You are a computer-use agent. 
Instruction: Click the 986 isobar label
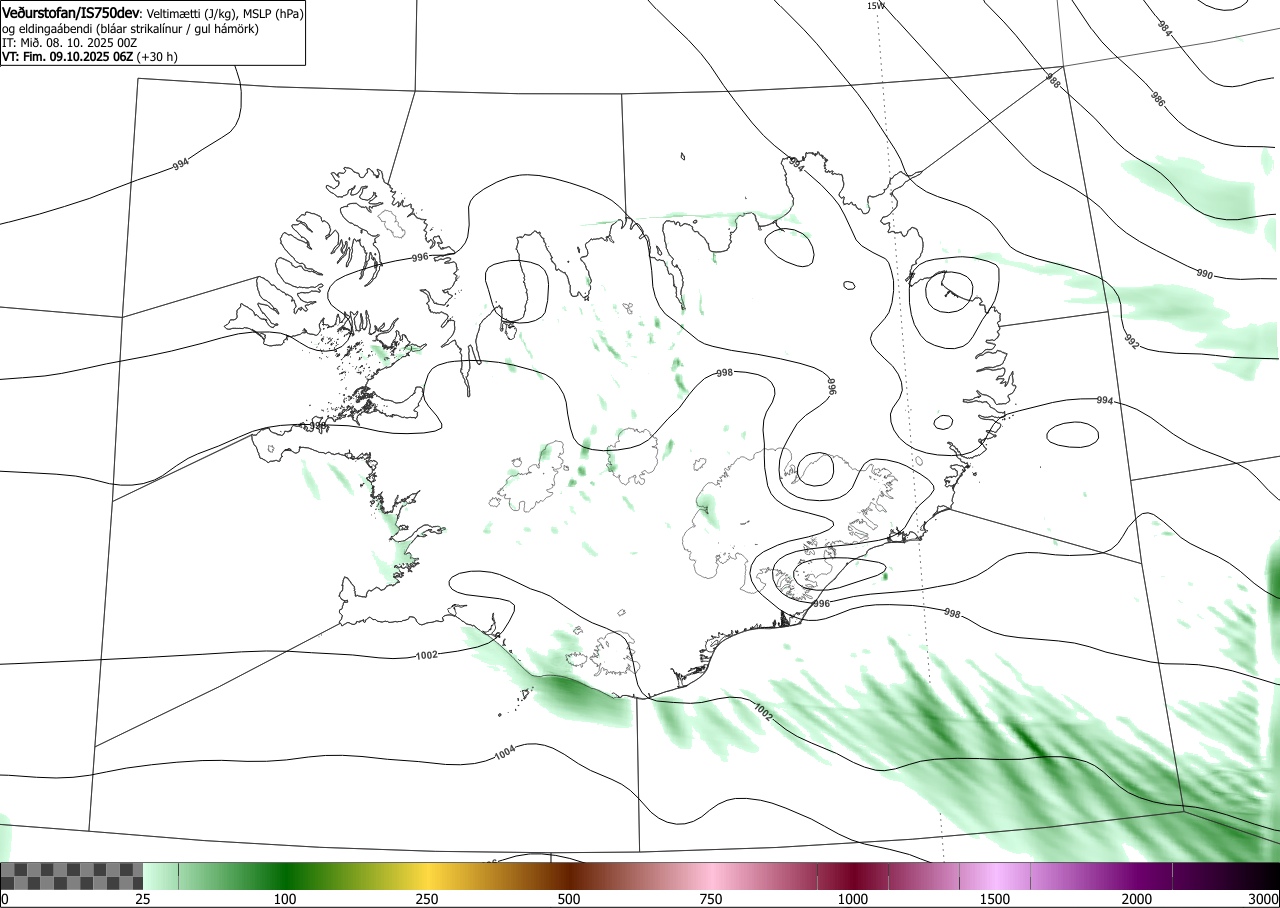coord(1157,99)
